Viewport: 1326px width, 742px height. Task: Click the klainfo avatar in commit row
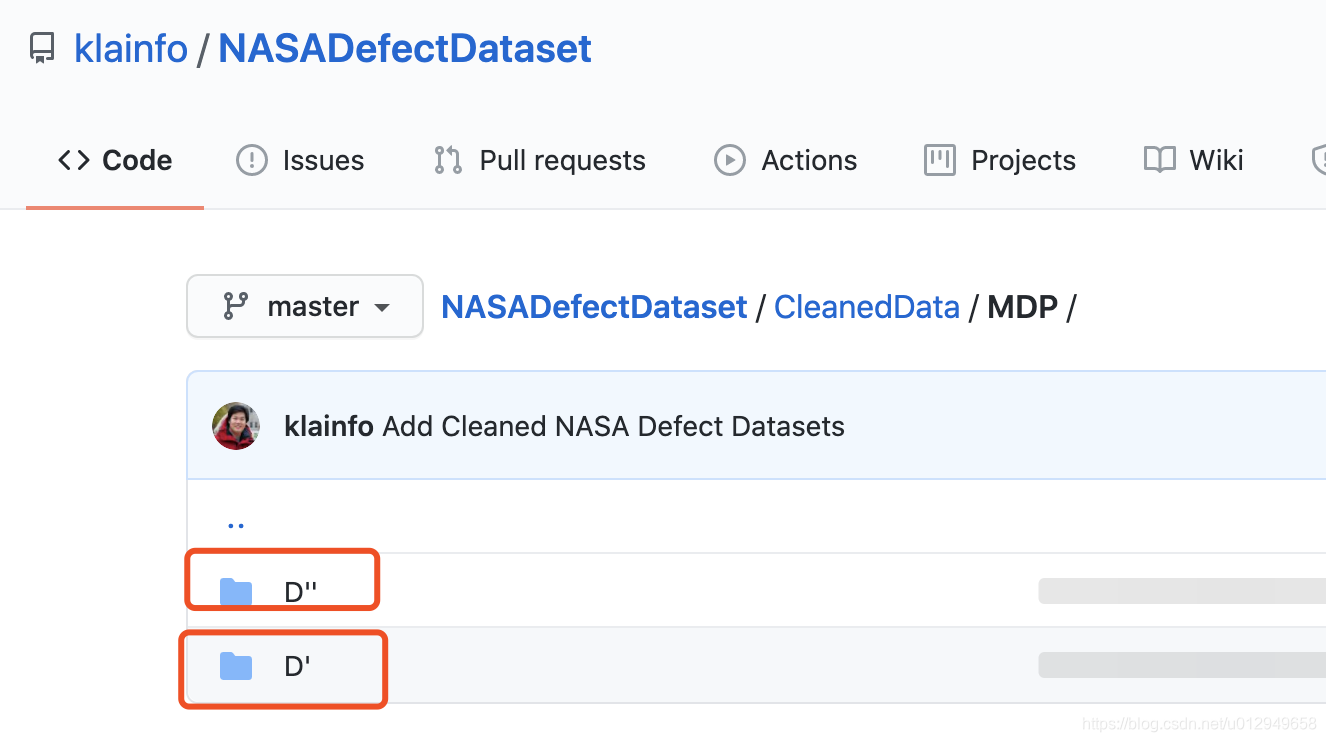tap(236, 426)
